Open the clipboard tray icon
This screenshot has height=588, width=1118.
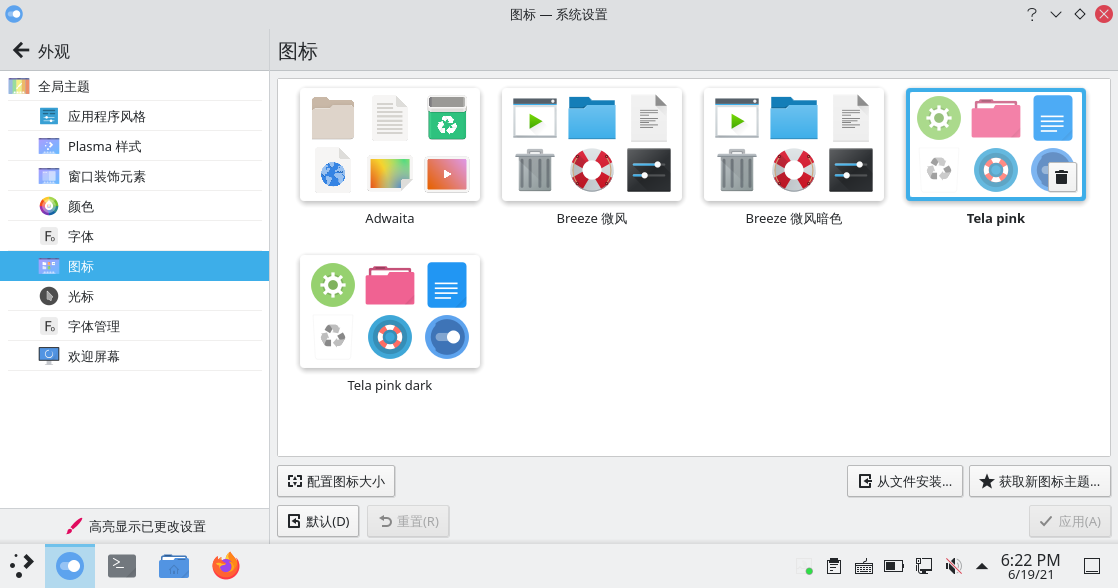click(834, 566)
